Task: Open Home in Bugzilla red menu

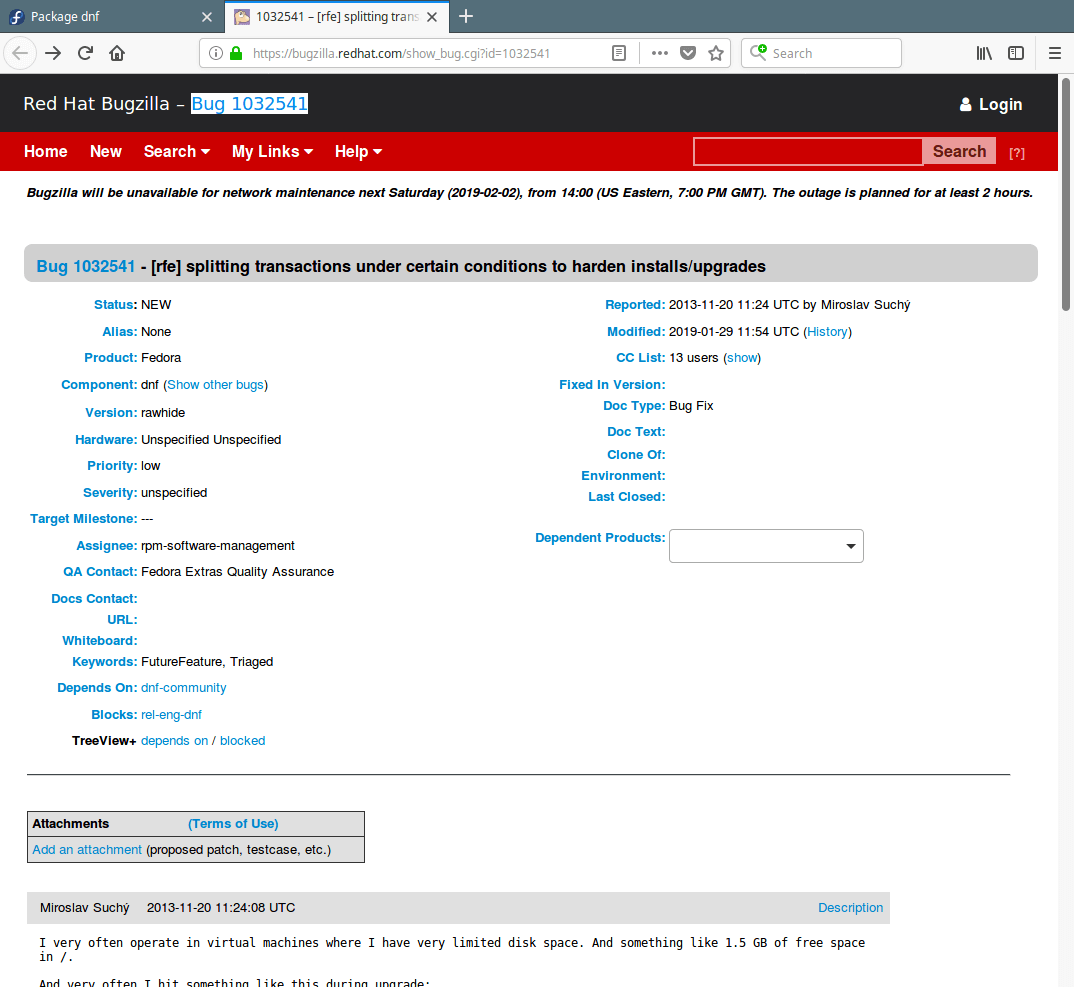Action: click(x=46, y=151)
